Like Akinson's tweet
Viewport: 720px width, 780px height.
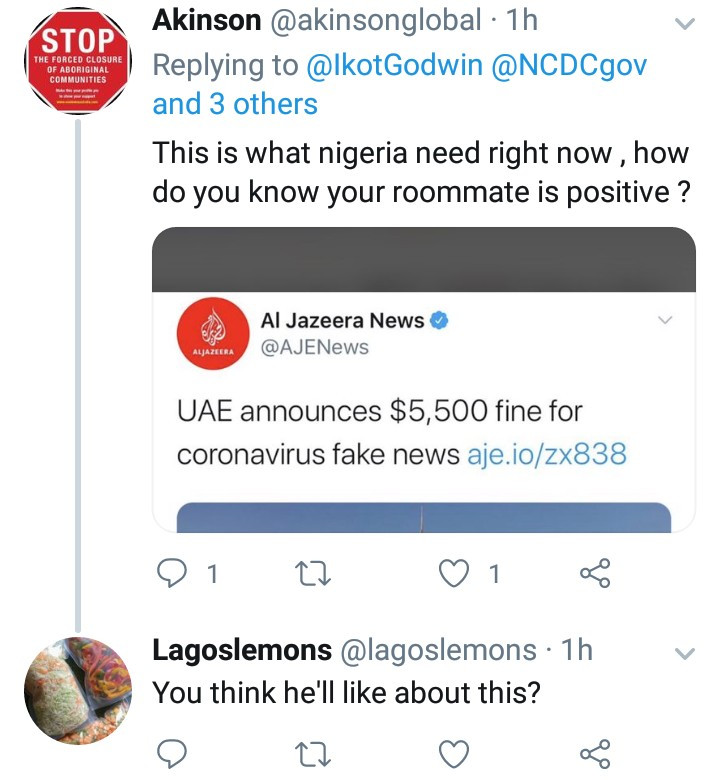pyautogui.click(x=454, y=574)
